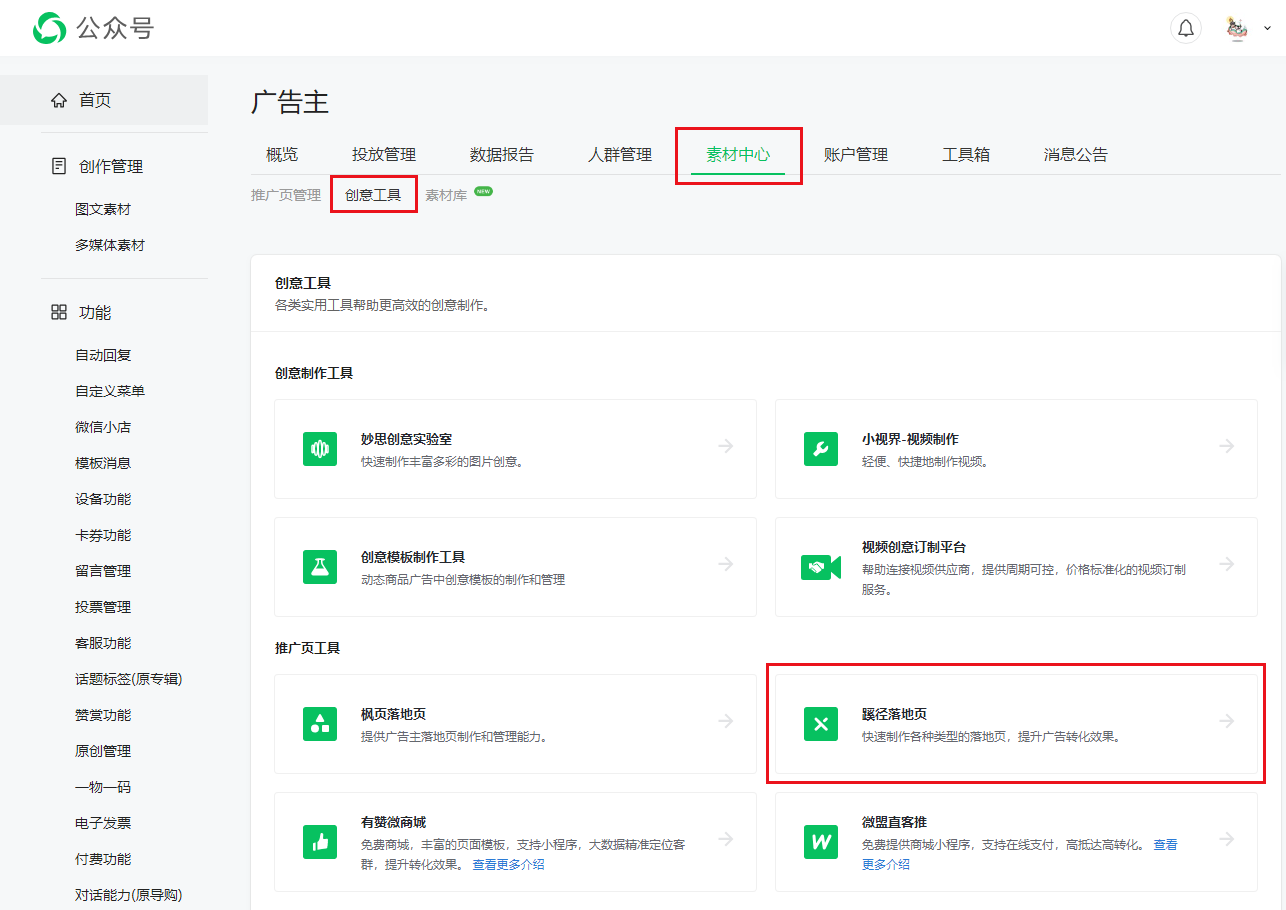This screenshot has height=910, width=1286.
Task: Click the 微盟直客推 W icon
Action: (821, 842)
